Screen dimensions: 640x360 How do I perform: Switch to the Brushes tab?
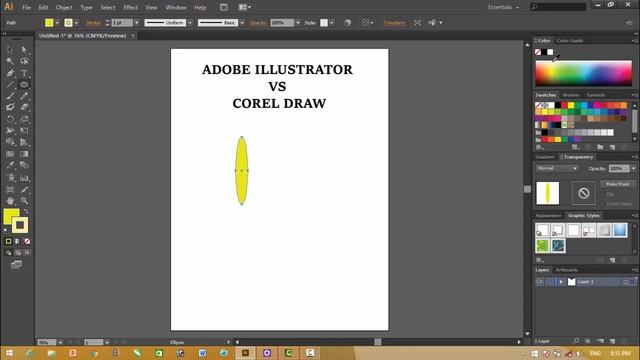(x=571, y=95)
